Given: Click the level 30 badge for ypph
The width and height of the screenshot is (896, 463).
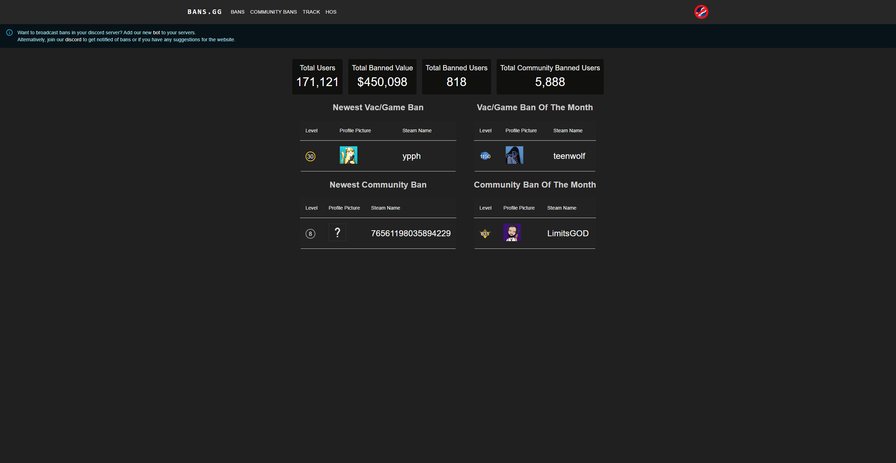Looking at the screenshot, I should (310, 156).
